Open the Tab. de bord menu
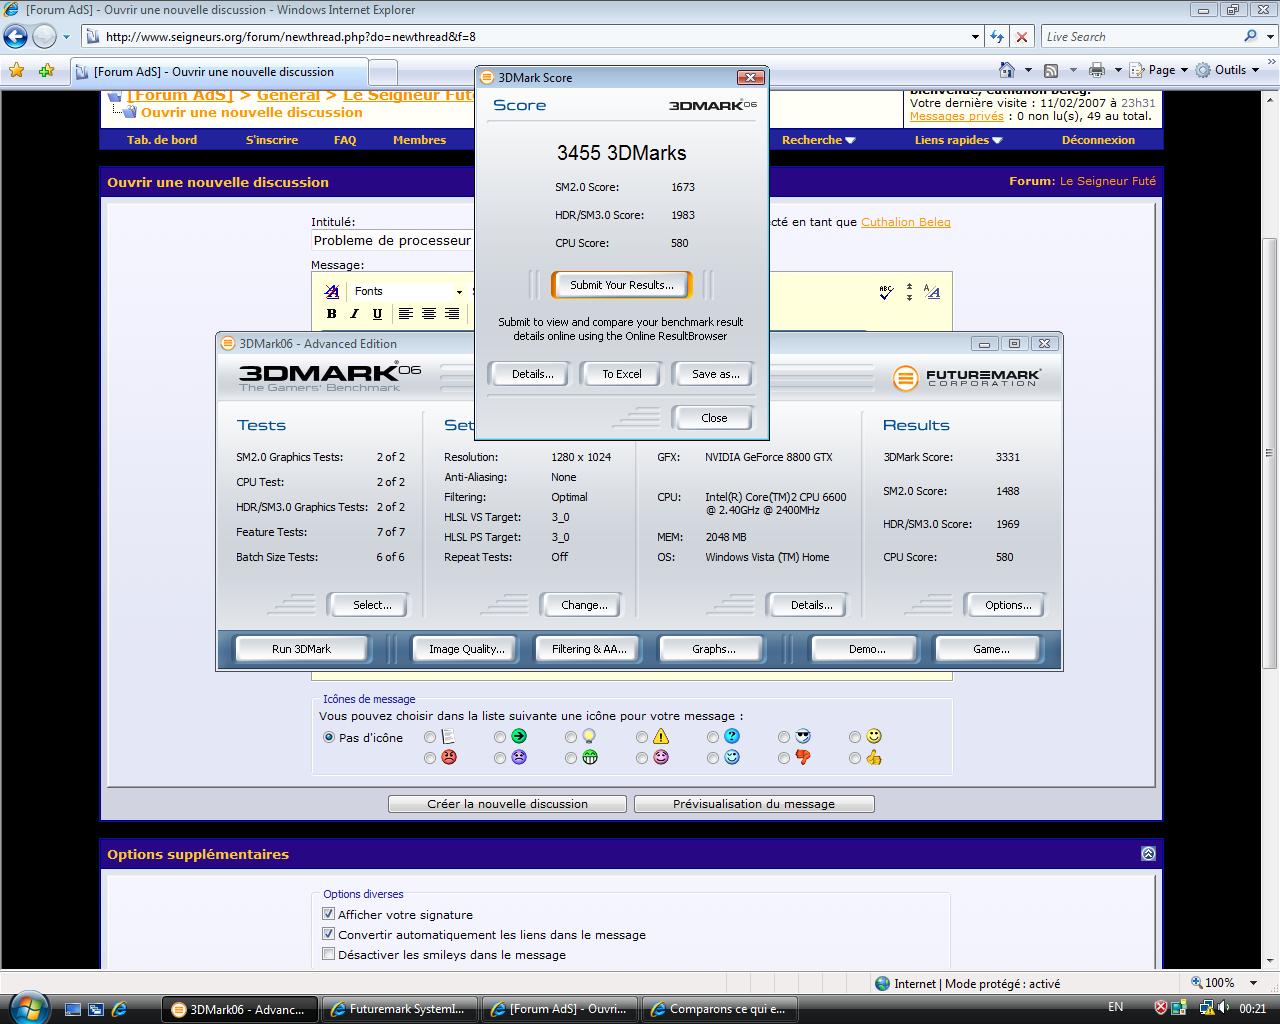Image resolution: width=1280 pixels, height=1024 pixels. [x=162, y=140]
